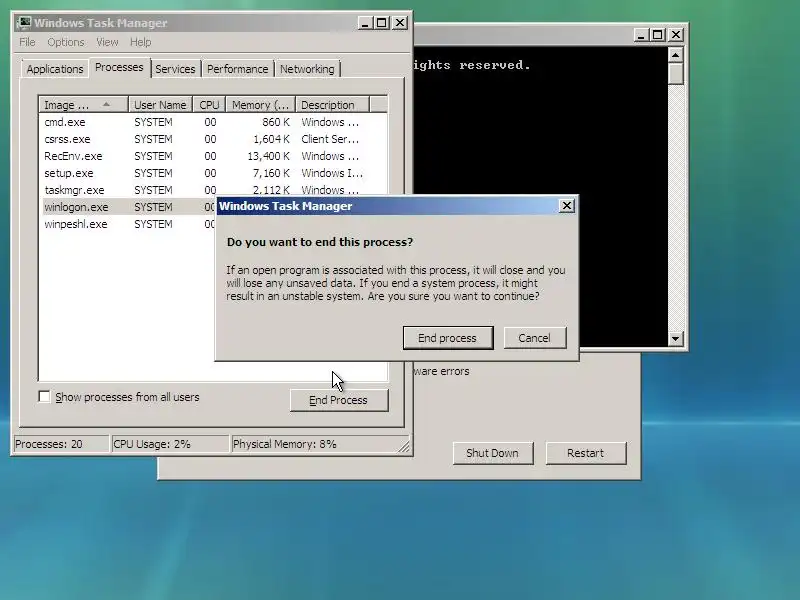
Task: Open the View menu
Action: tap(107, 42)
